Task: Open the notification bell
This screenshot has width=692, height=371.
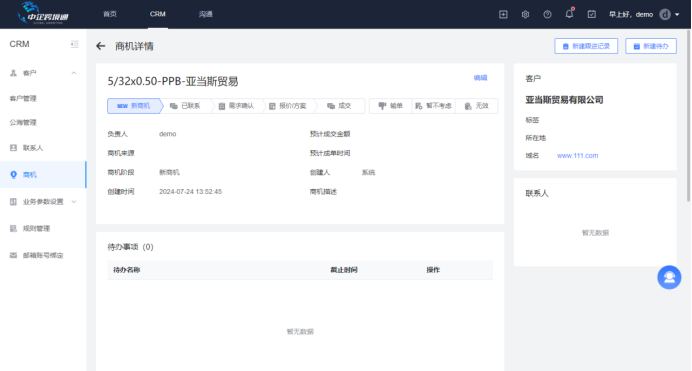Action: pos(569,14)
